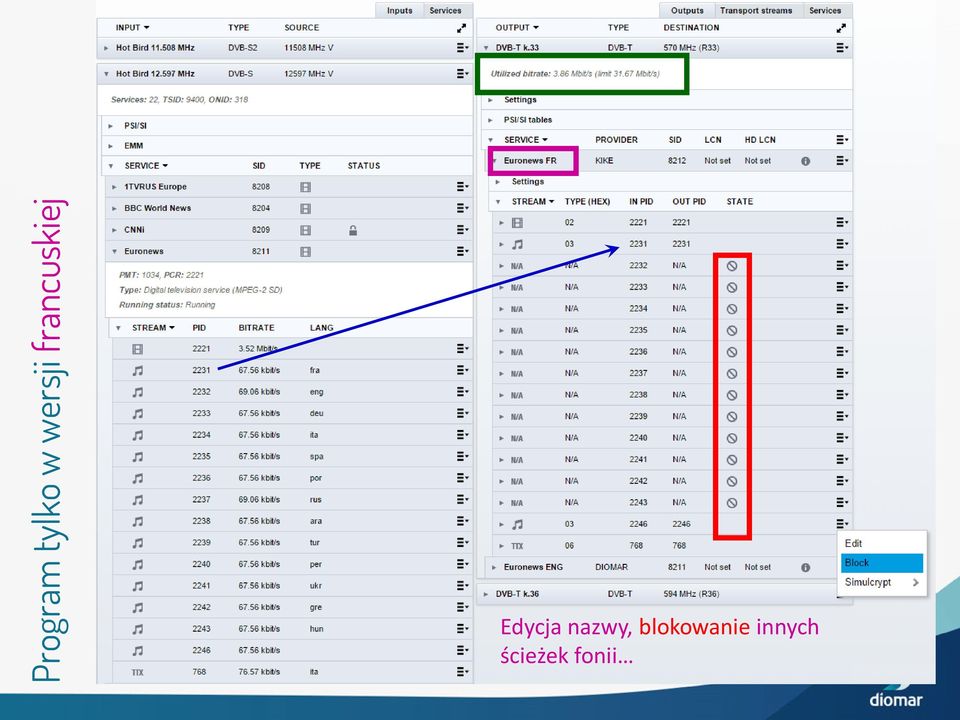The height and width of the screenshot is (720, 960).
Task: Open menu for output stream IN PID 2246
Action: click(842, 523)
